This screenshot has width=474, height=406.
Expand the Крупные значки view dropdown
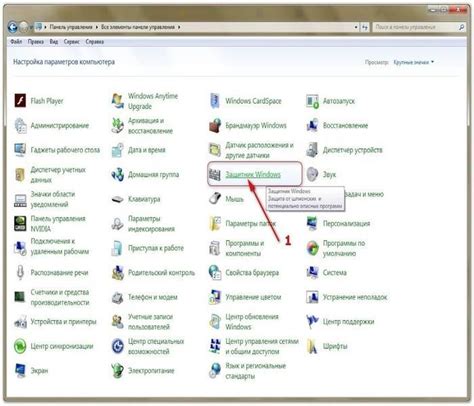[414, 62]
